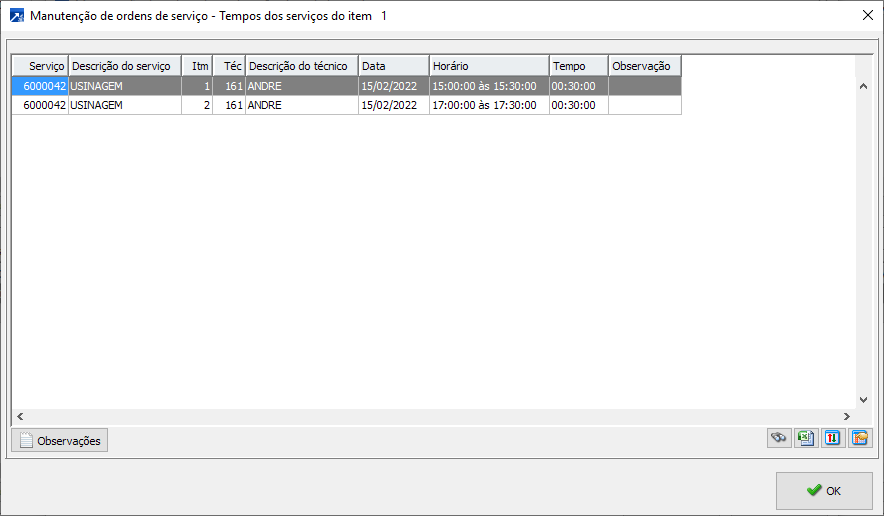Confirm with the OK button
884x516 pixels.
(x=824, y=491)
